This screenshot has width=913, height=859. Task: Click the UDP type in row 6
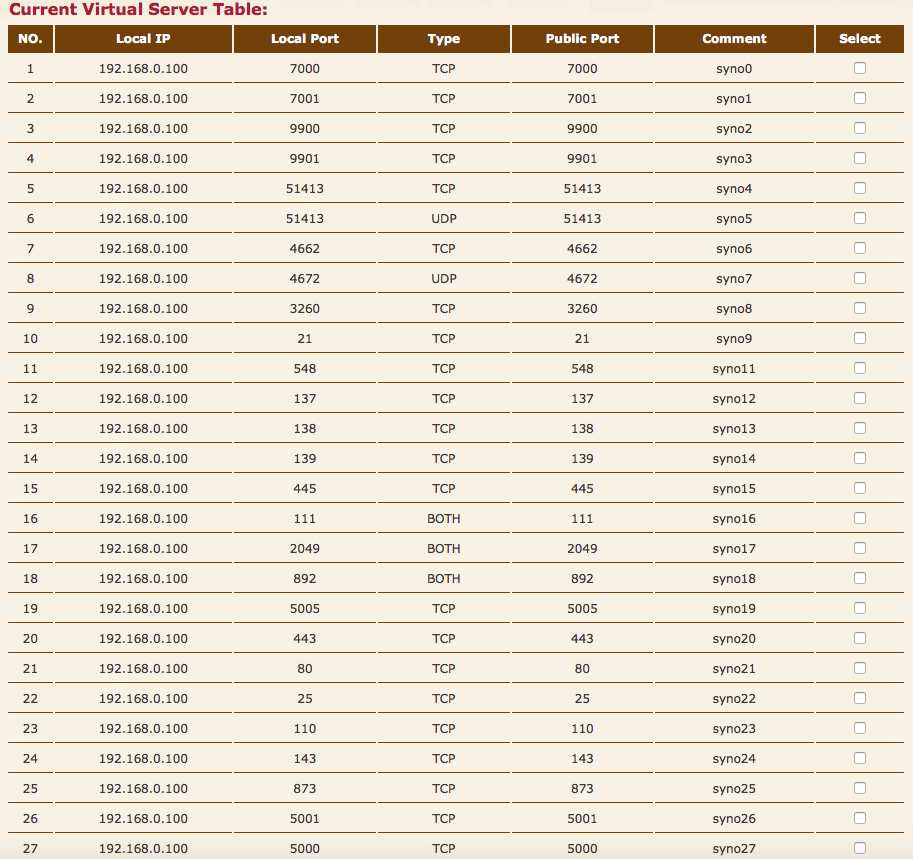click(x=444, y=218)
